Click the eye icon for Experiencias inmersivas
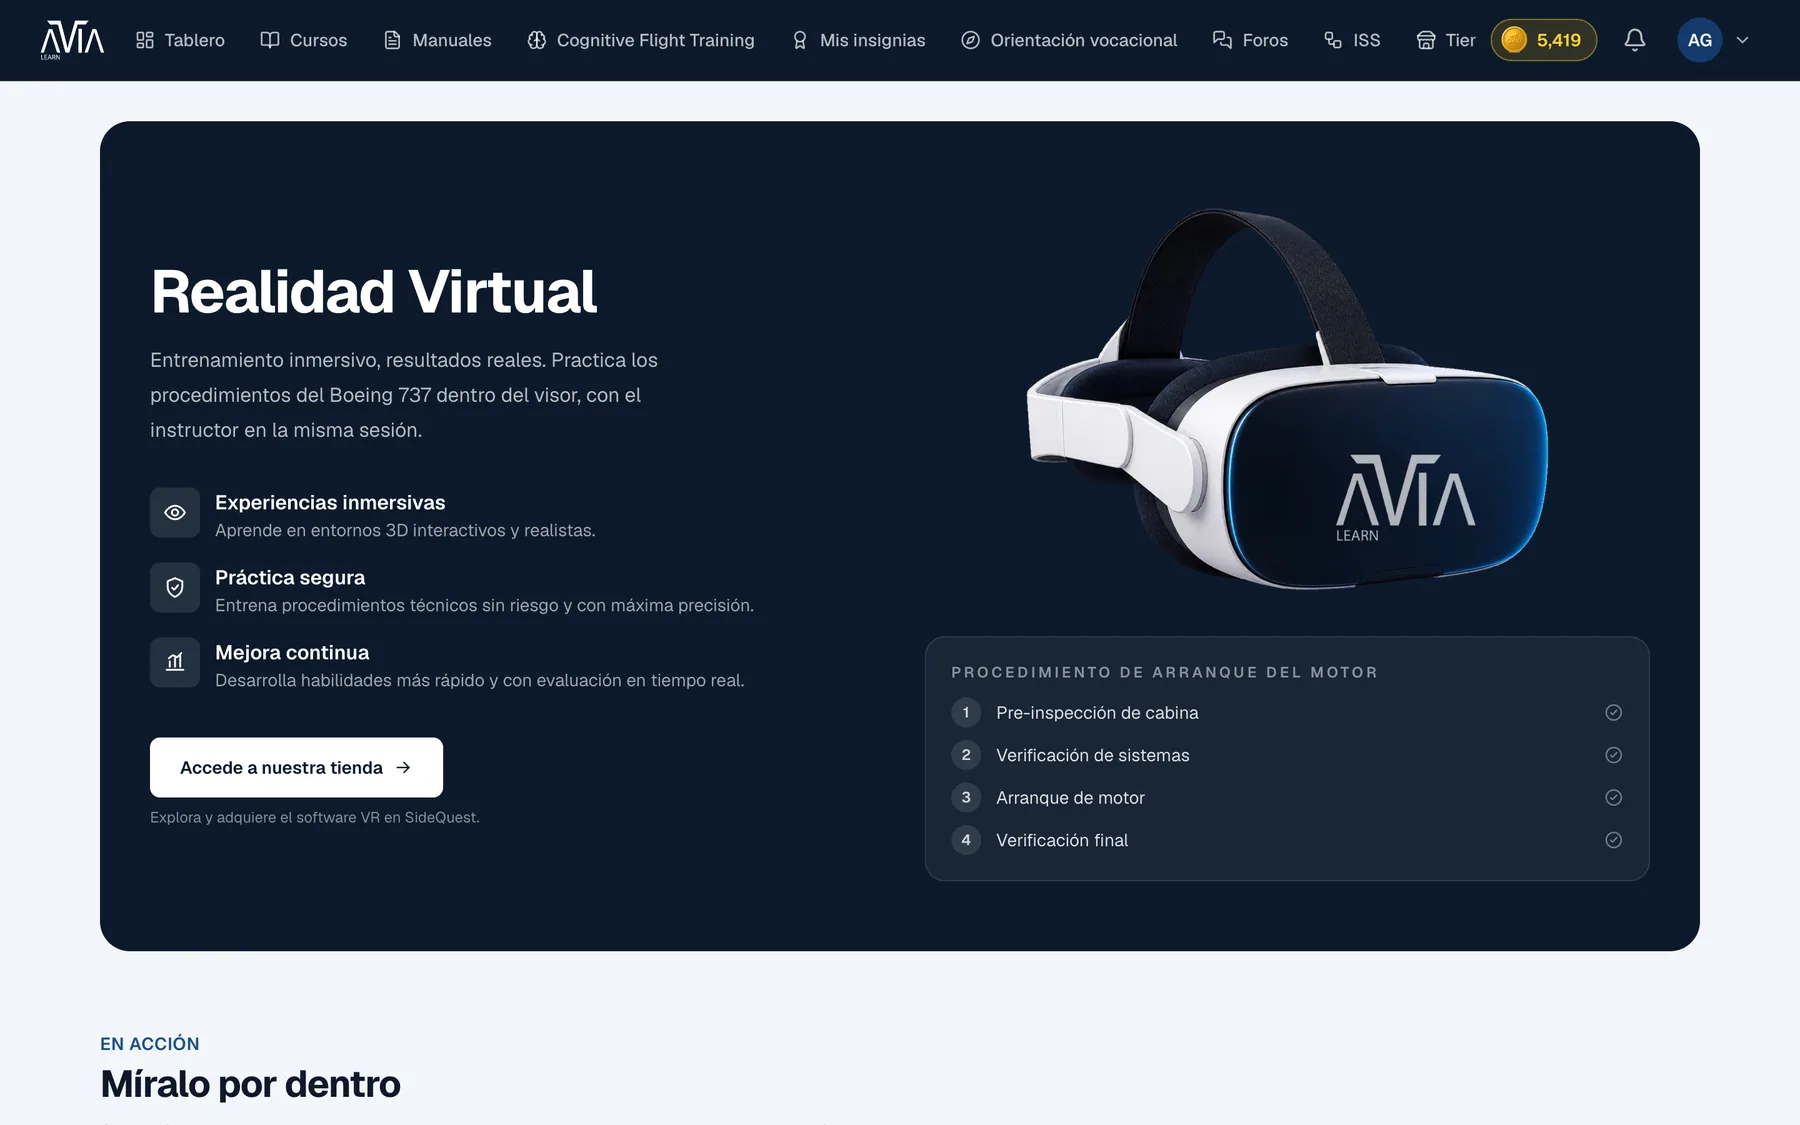Screen dimensions: 1800x1125 (175, 512)
